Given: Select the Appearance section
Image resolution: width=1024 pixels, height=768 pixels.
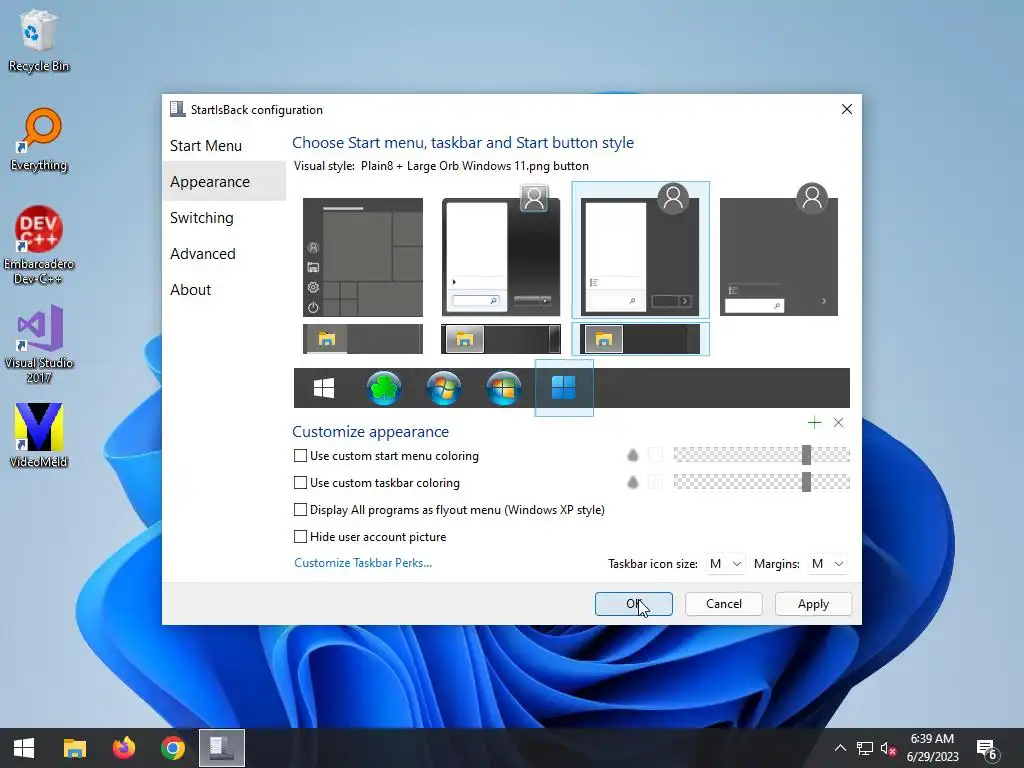Looking at the screenshot, I should click(x=224, y=182).
